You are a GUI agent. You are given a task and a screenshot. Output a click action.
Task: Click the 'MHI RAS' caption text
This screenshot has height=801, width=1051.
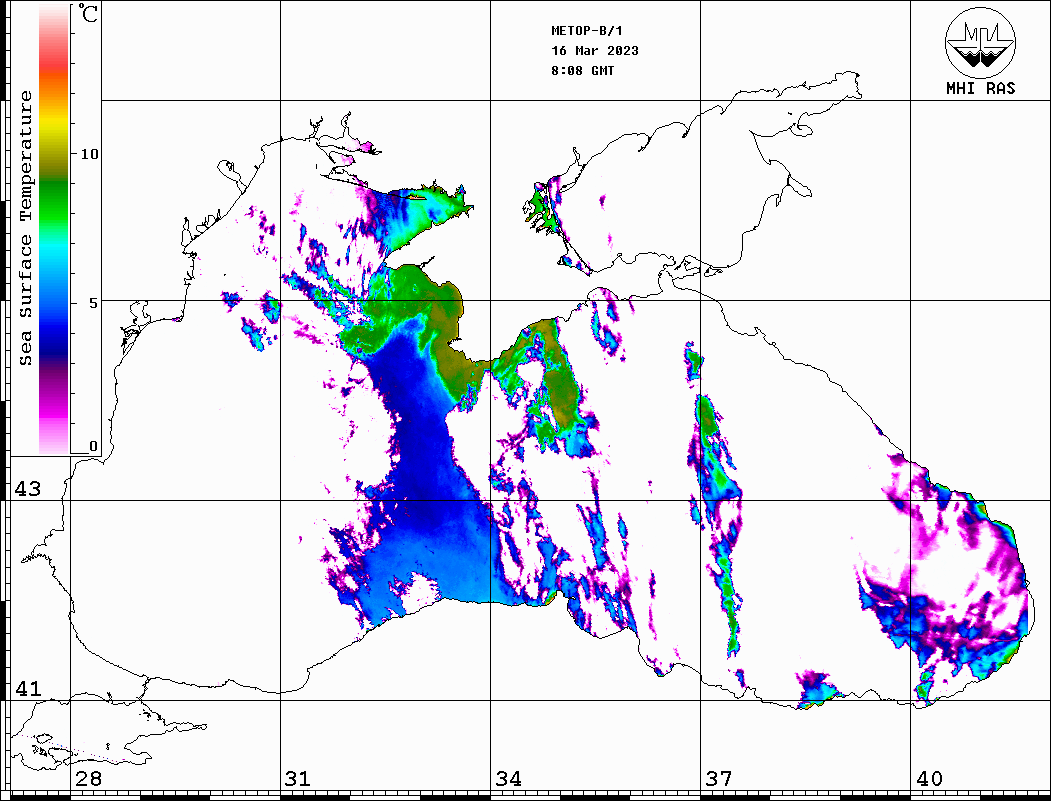980,88
